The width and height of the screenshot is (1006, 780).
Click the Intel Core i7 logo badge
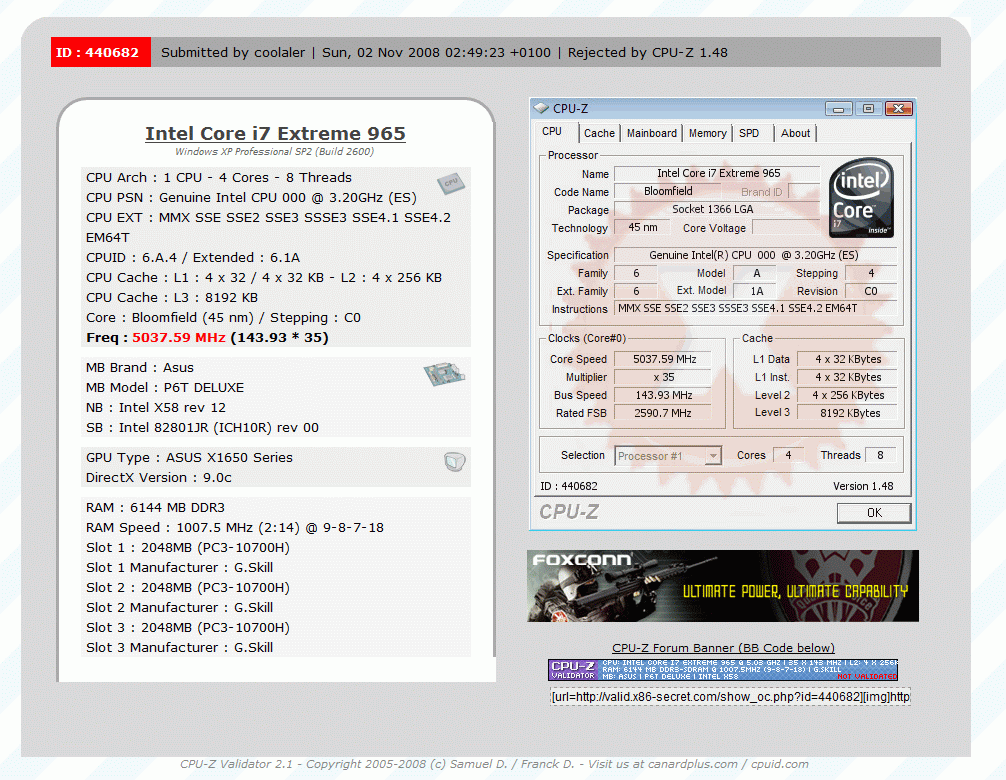[x=861, y=198]
